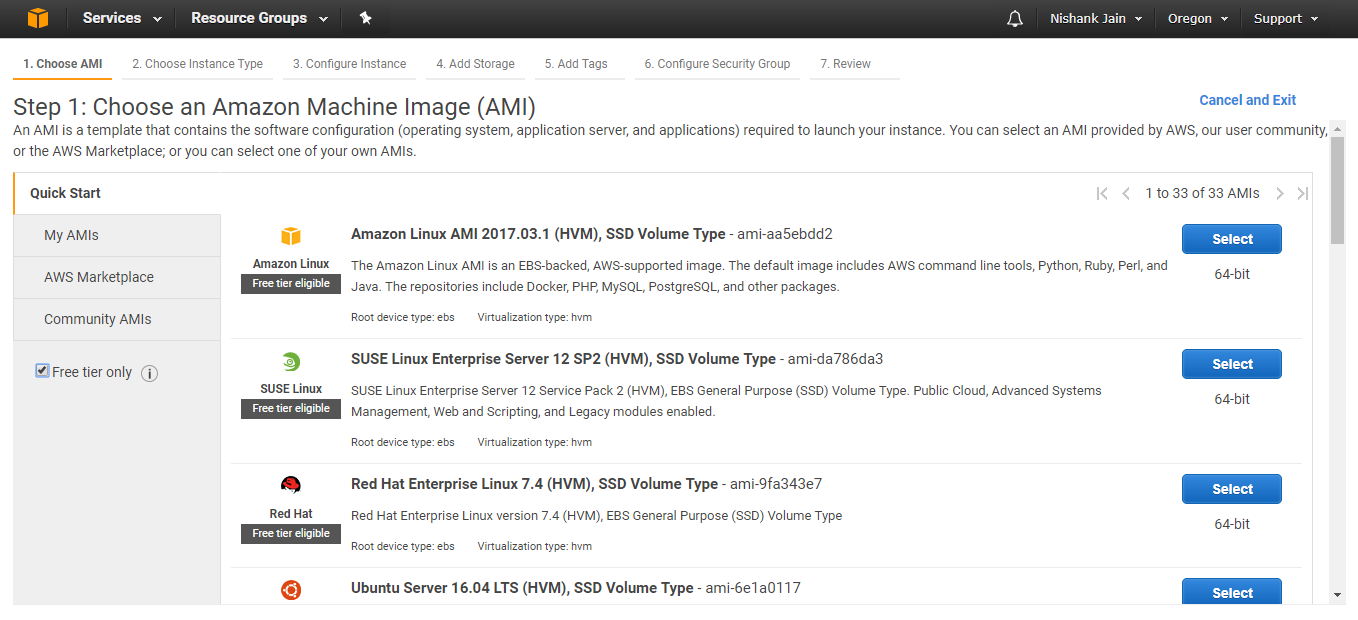Click the SUSE Linux Enterprise Server title
Image resolution: width=1358 pixels, height=620 pixels.
tap(563, 359)
